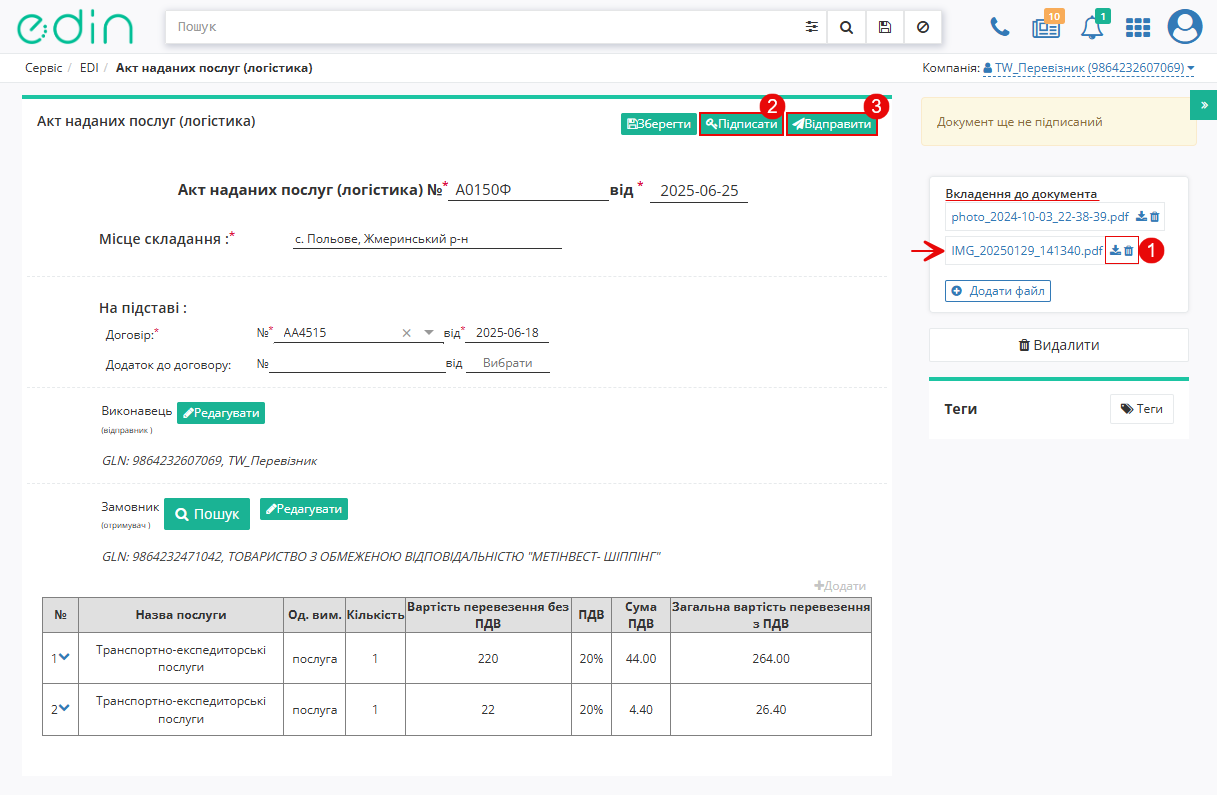Expand row 1 service details chevron
Screen dimensions: 1217x795
[64, 657]
